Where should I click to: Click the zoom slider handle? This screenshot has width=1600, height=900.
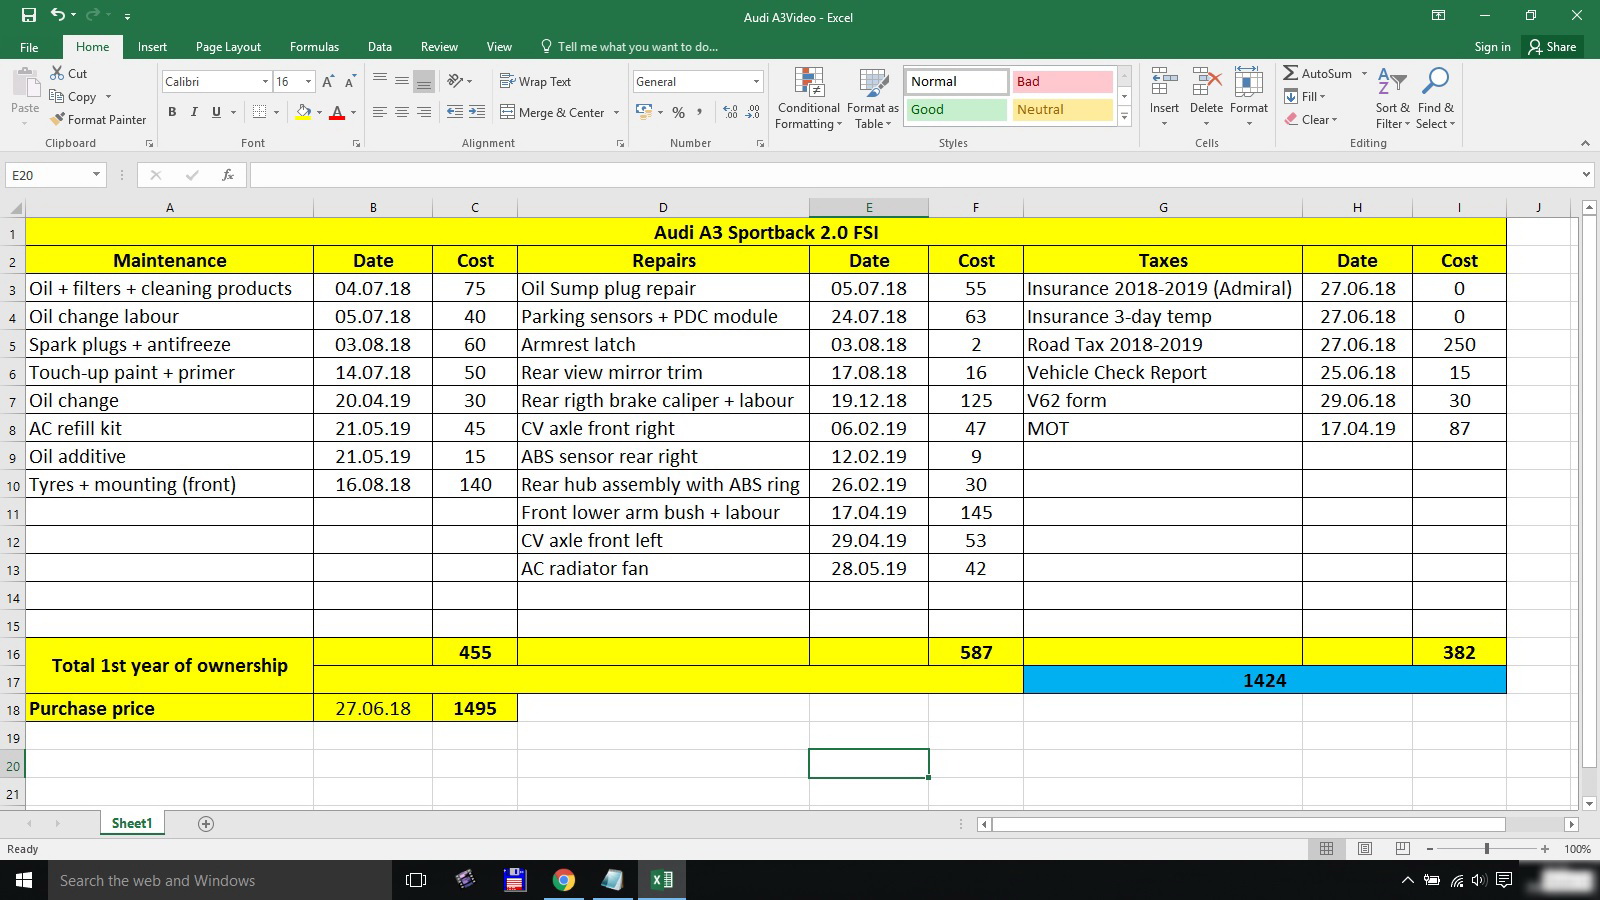(x=1487, y=848)
